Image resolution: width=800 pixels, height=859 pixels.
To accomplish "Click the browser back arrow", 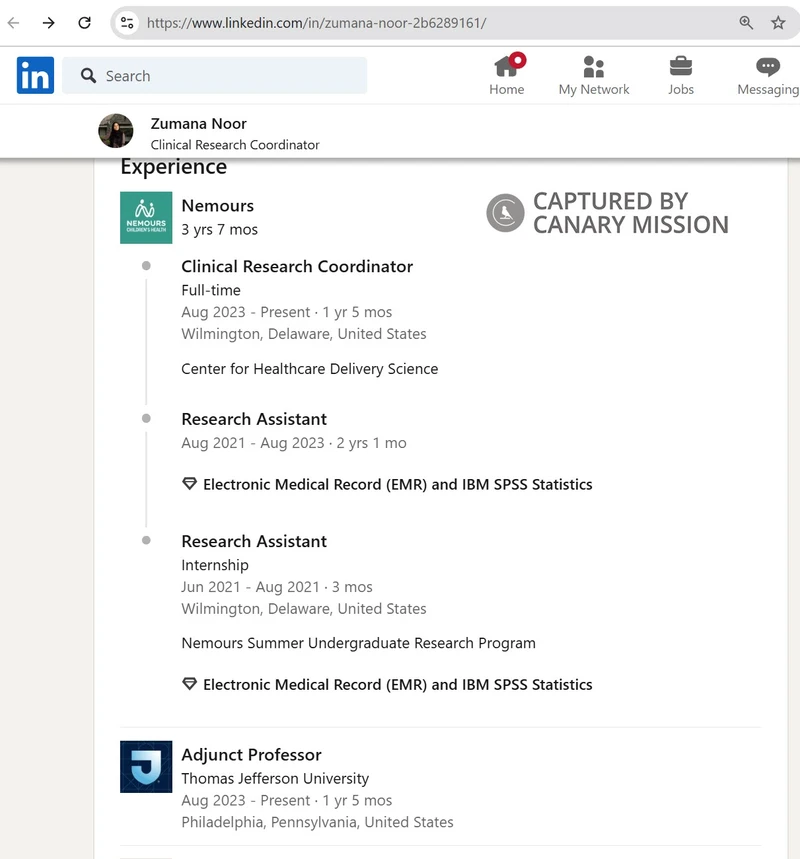I will pyautogui.click(x=14, y=22).
